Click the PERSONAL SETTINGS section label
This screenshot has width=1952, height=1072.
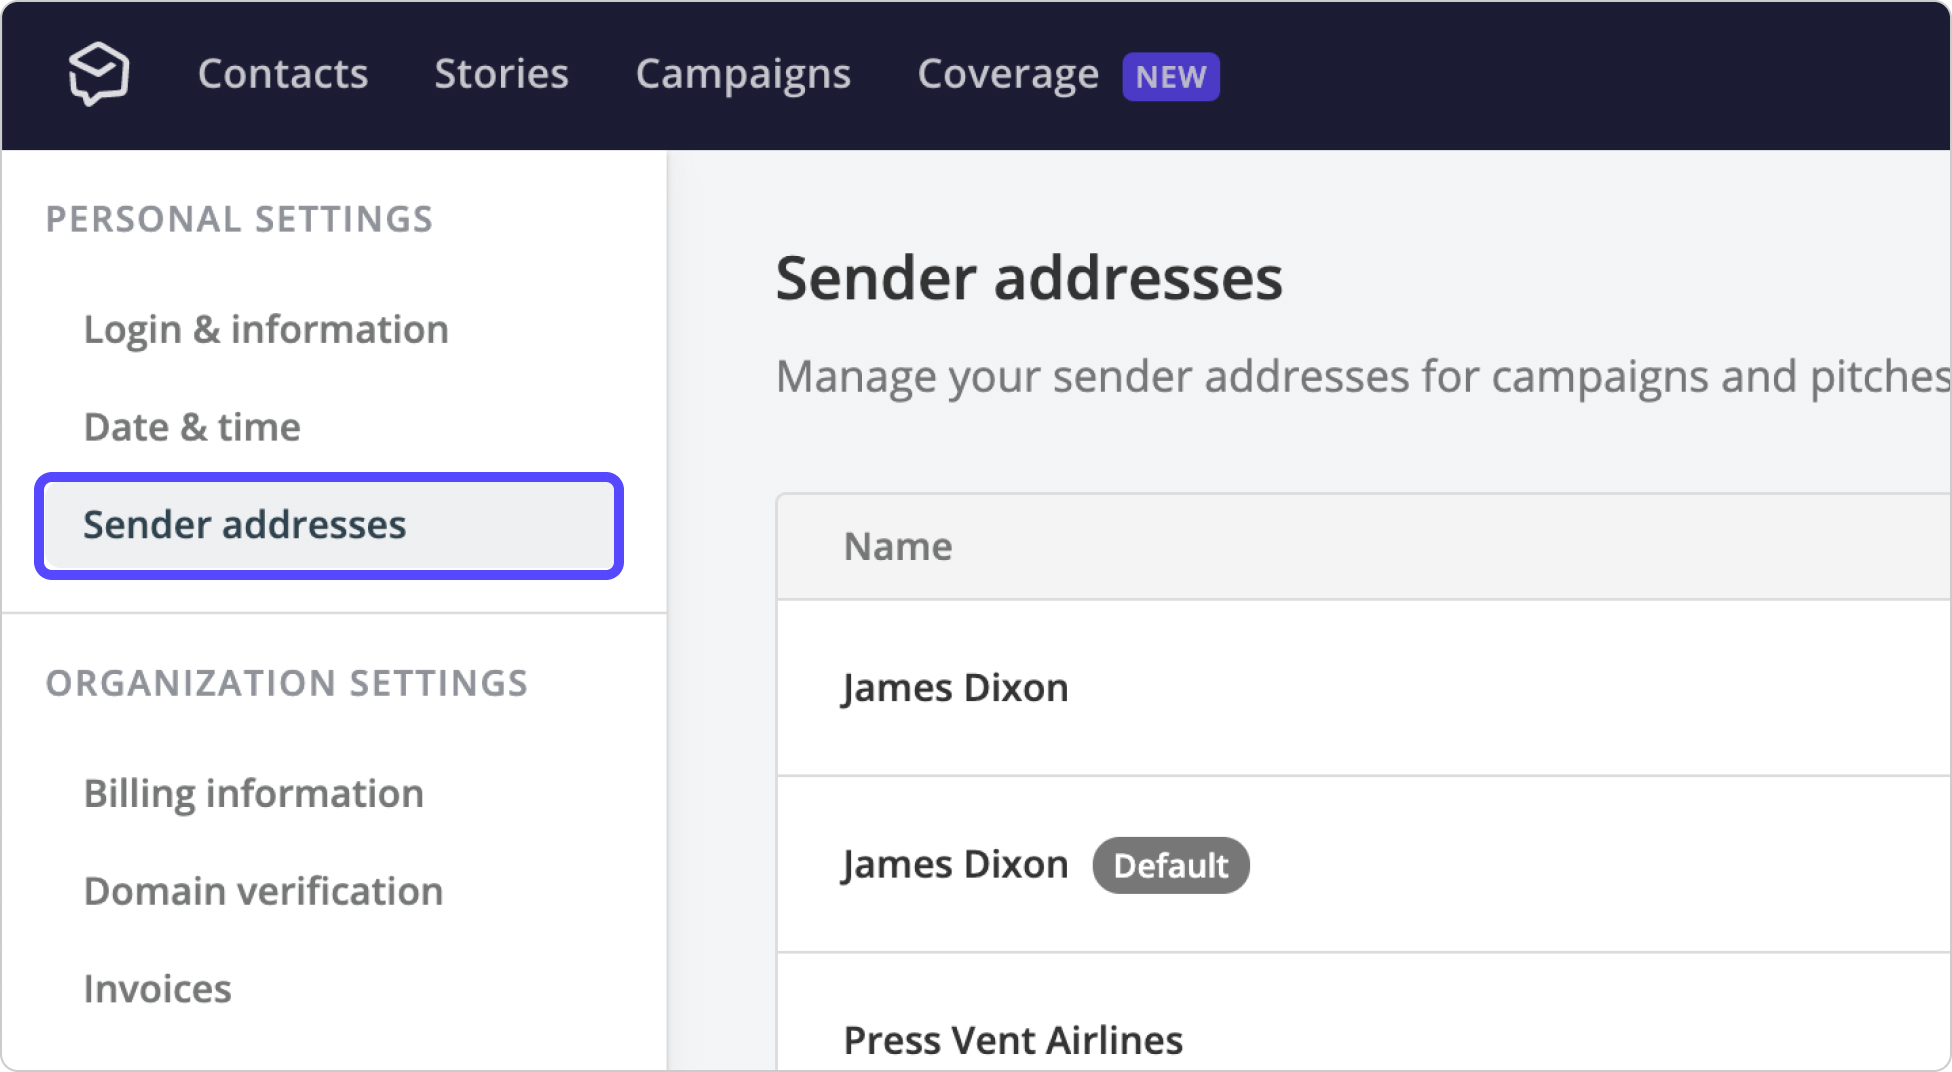[x=239, y=220]
